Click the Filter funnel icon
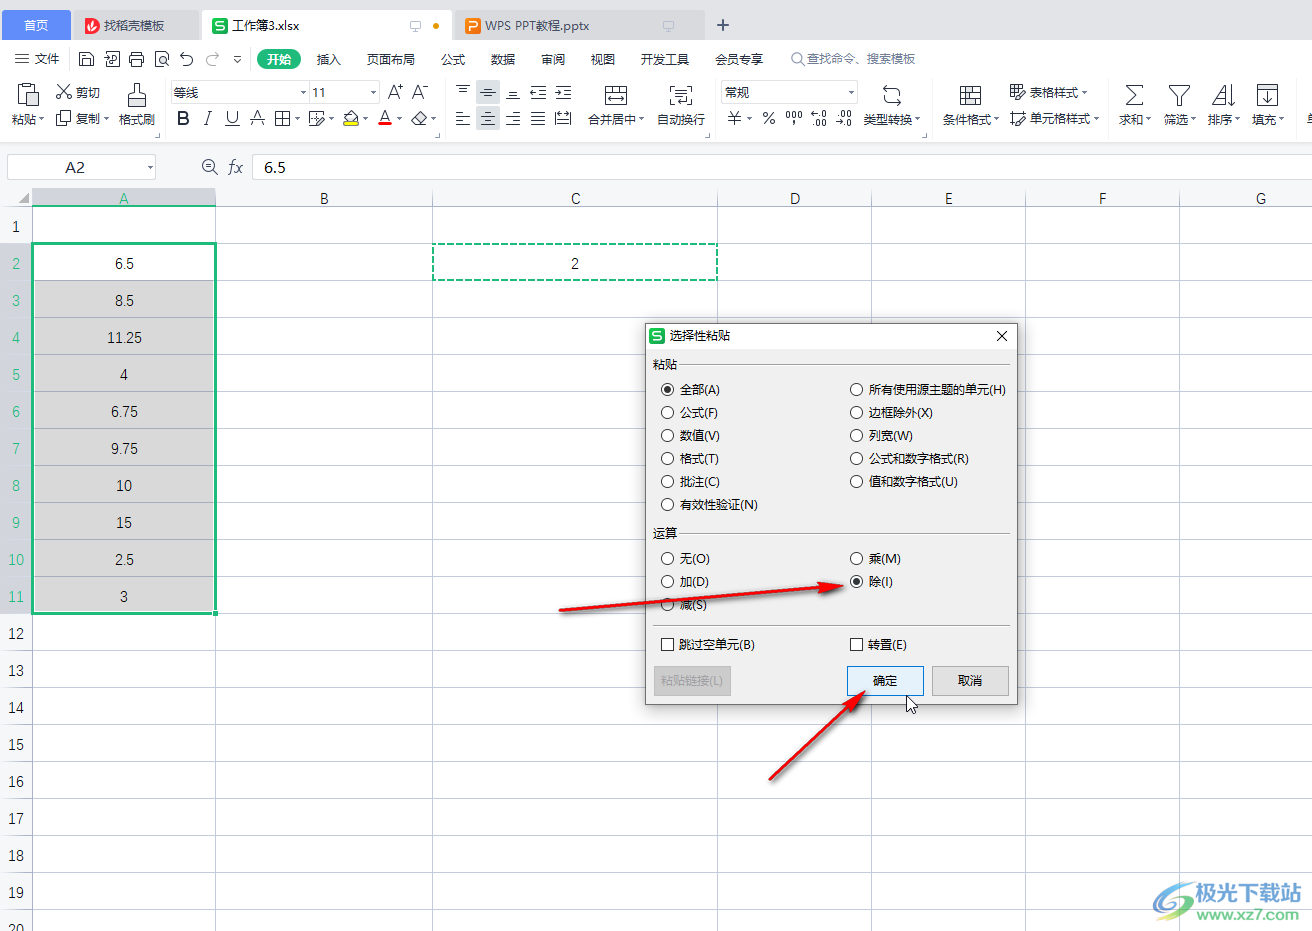 pyautogui.click(x=1179, y=95)
